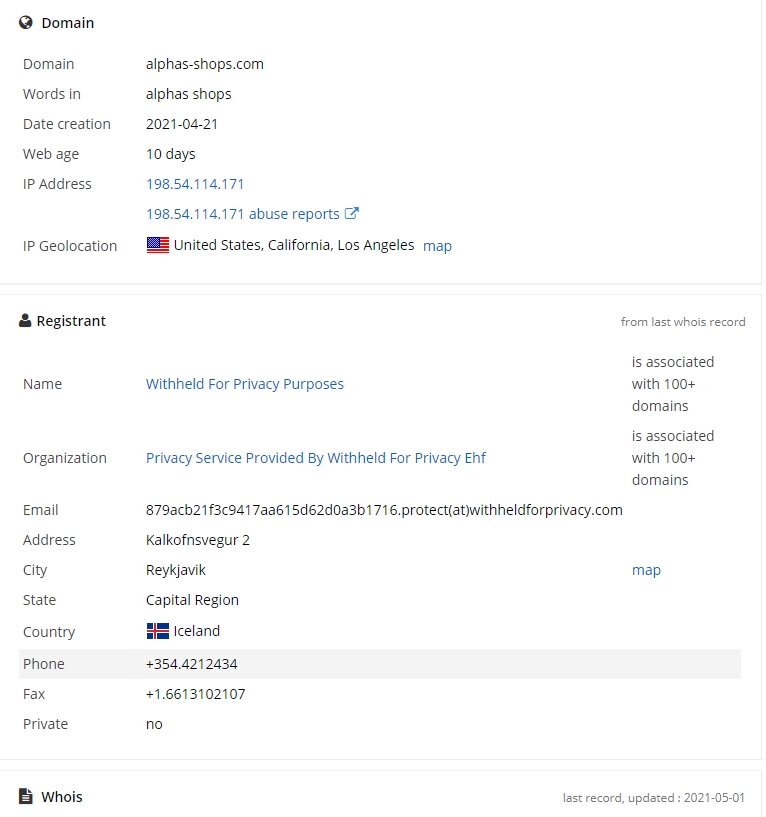Select the alphas-shops.com domain text
The height and width of the screenshot is (817, 766).
[x=205, y=64]
